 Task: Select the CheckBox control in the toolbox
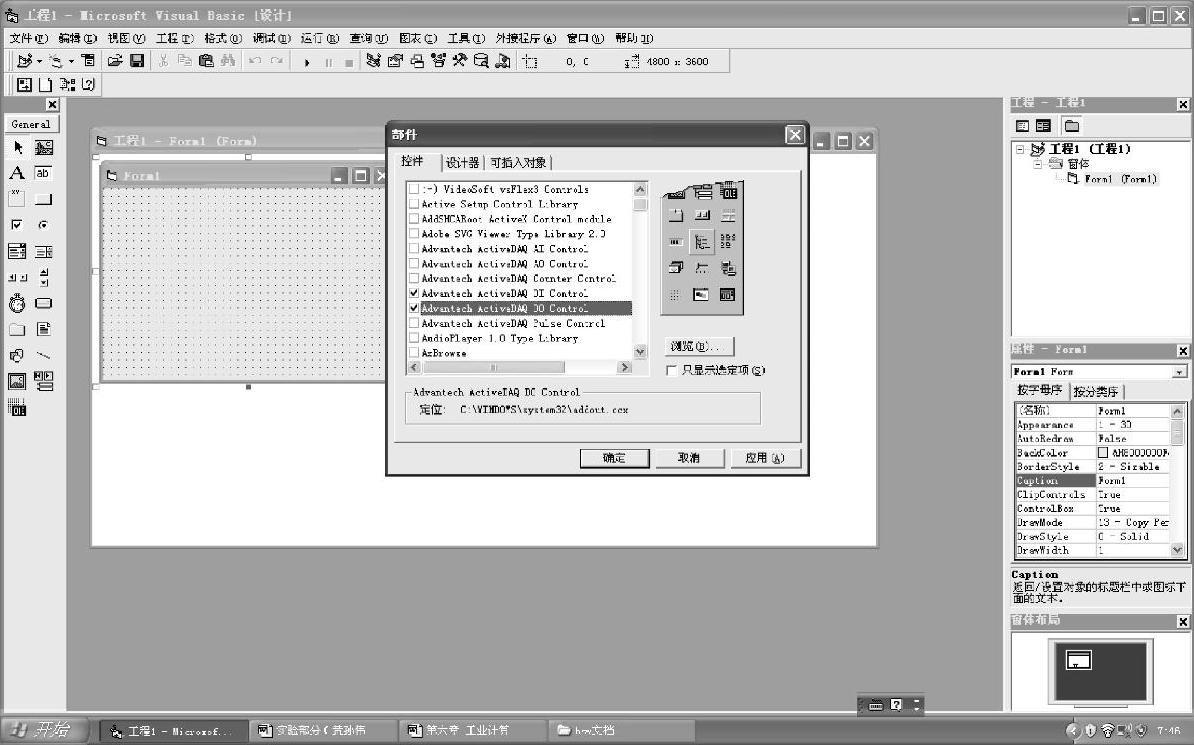coord(18,225)
